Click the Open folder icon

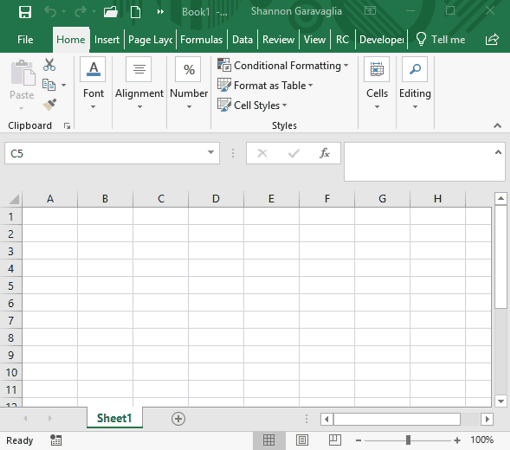(111, 12)
